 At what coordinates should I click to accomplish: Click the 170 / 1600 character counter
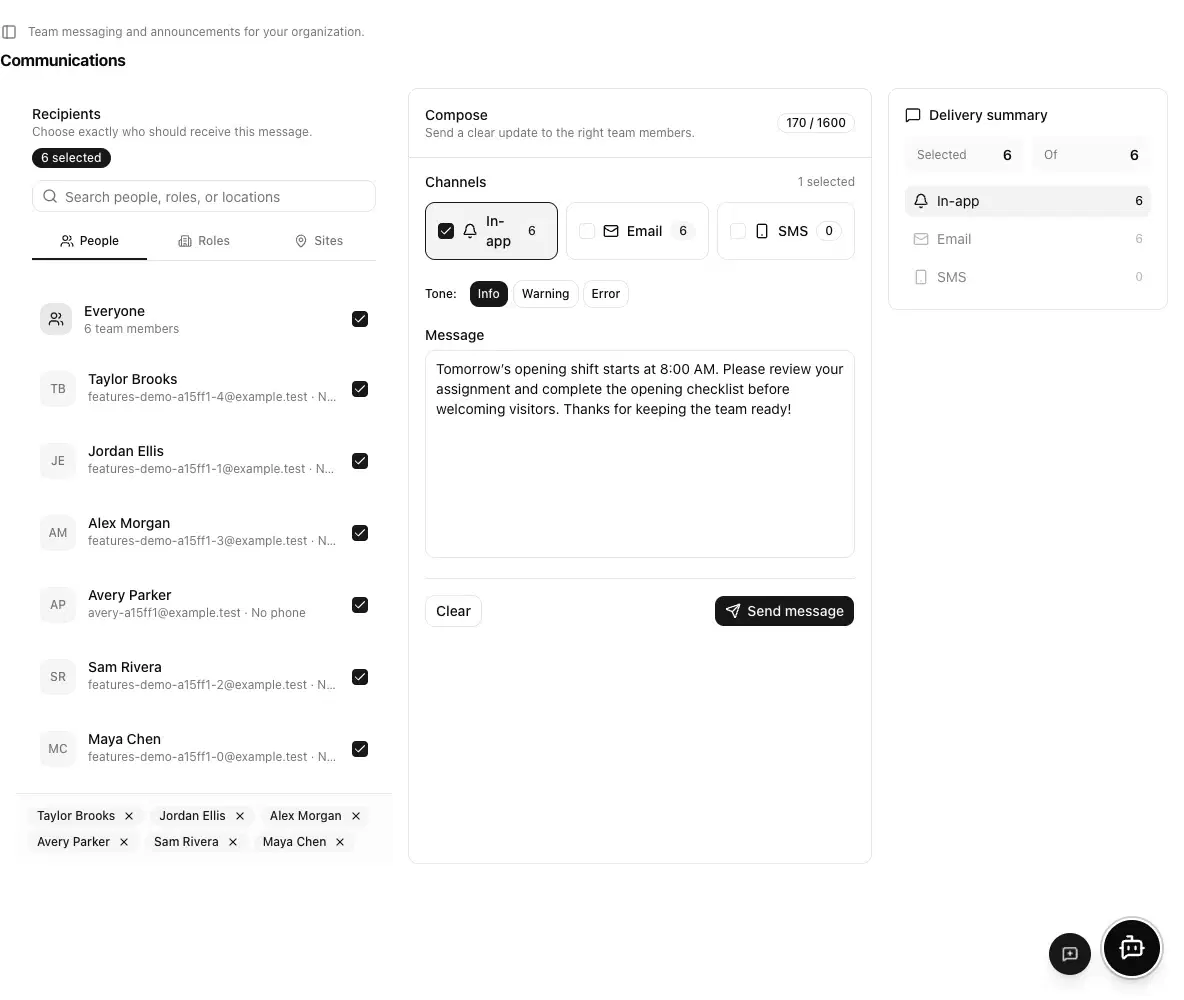pos(816,123)
